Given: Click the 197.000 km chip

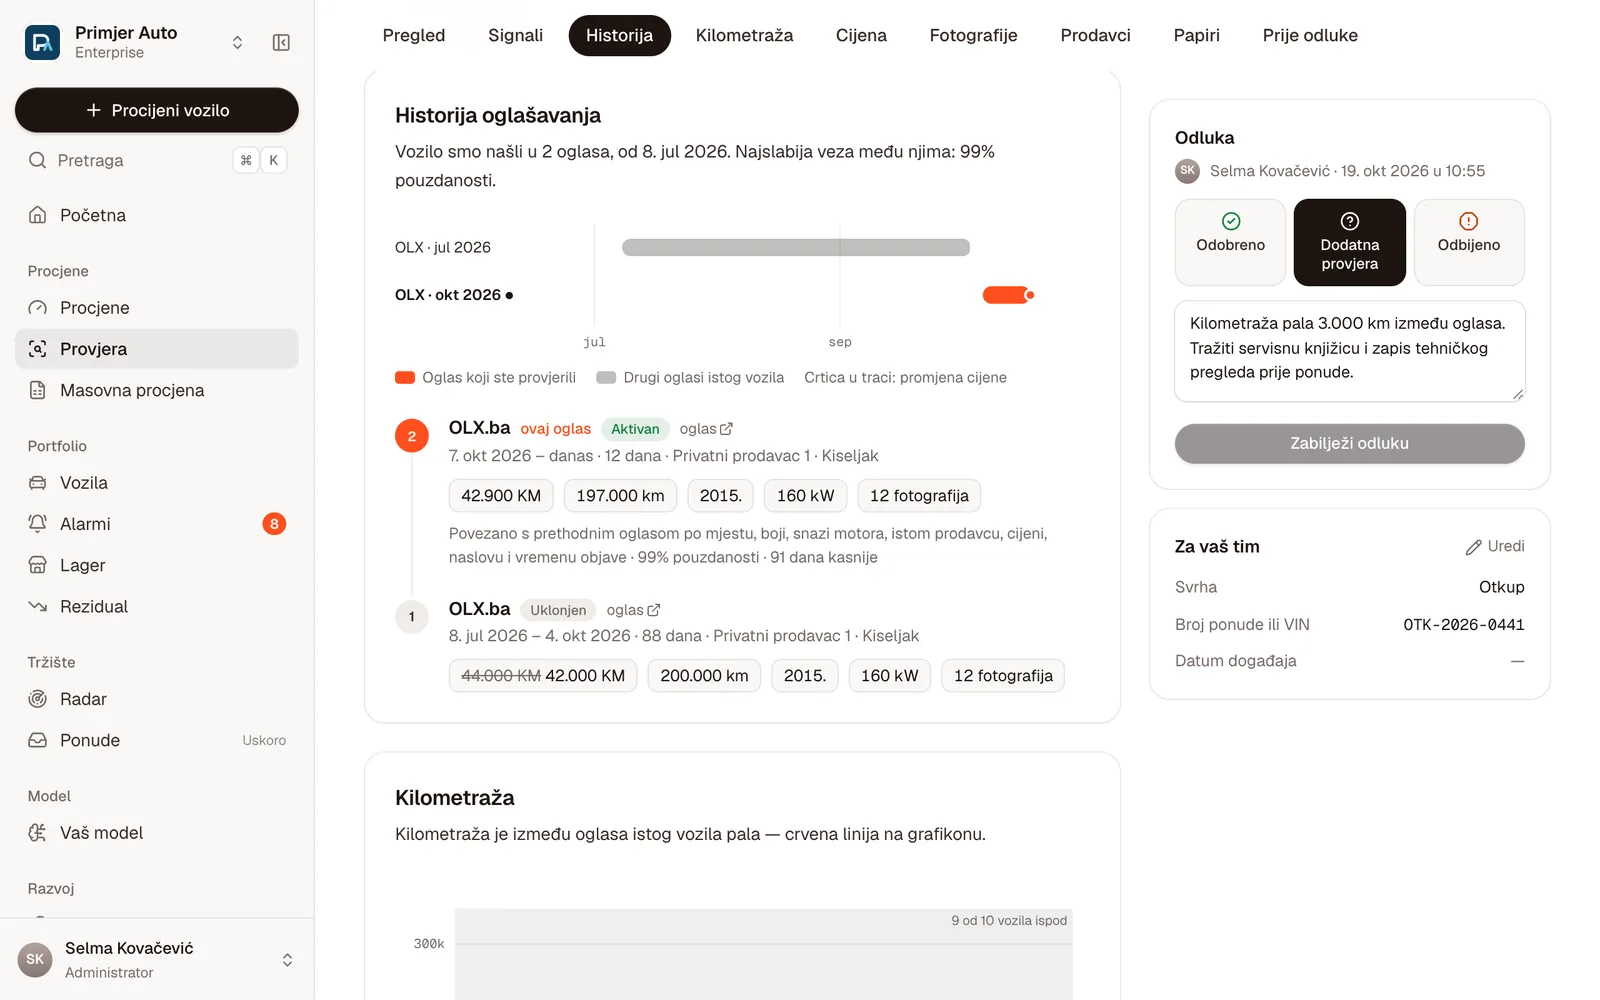Looking at the screenshot, I should tap(620, 496).
